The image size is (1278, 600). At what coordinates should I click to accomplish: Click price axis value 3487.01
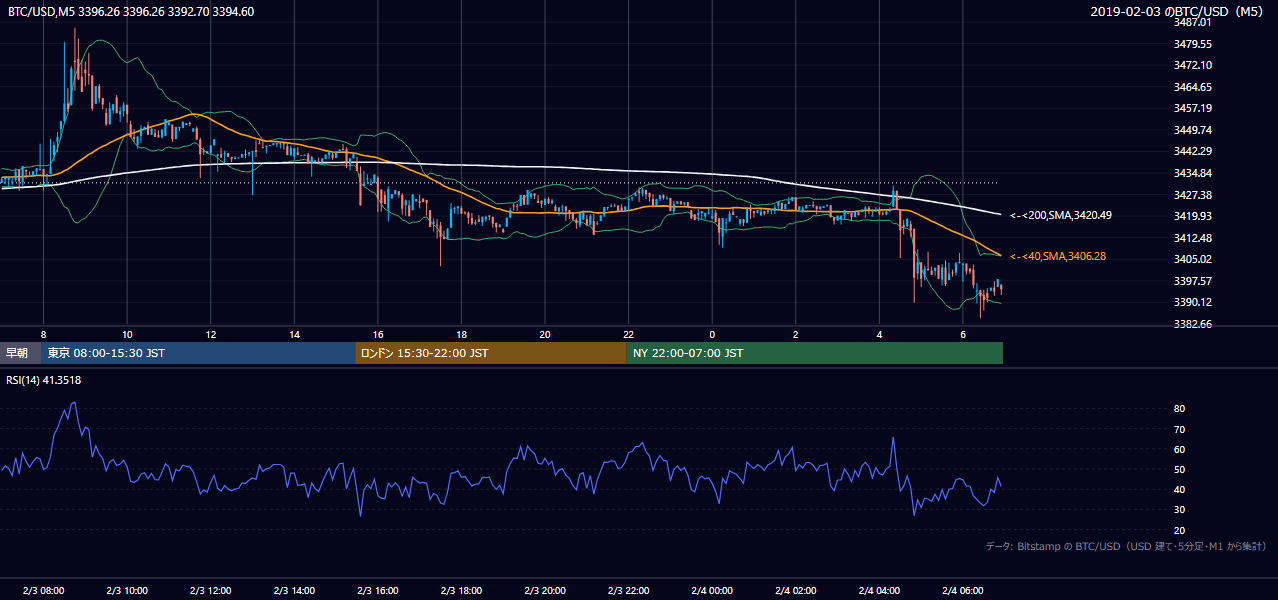click(x=1193, y=22)
